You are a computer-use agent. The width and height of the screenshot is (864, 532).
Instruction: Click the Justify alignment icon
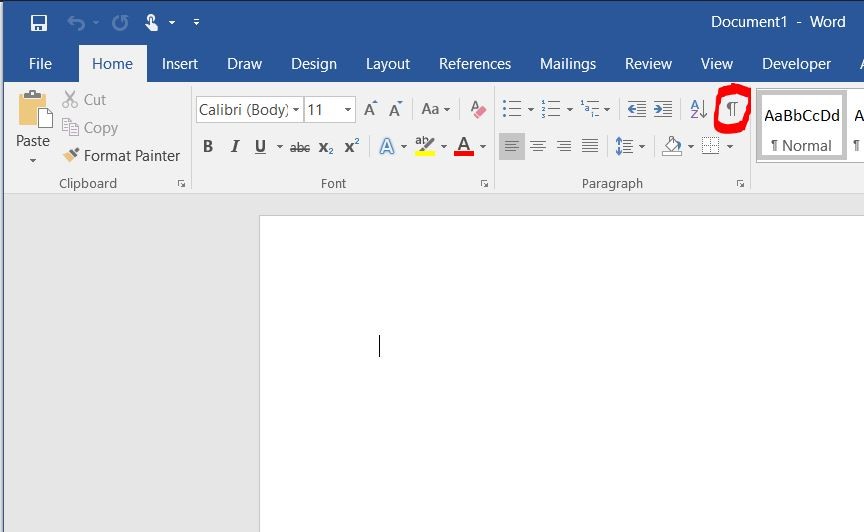tap(590, 147)
